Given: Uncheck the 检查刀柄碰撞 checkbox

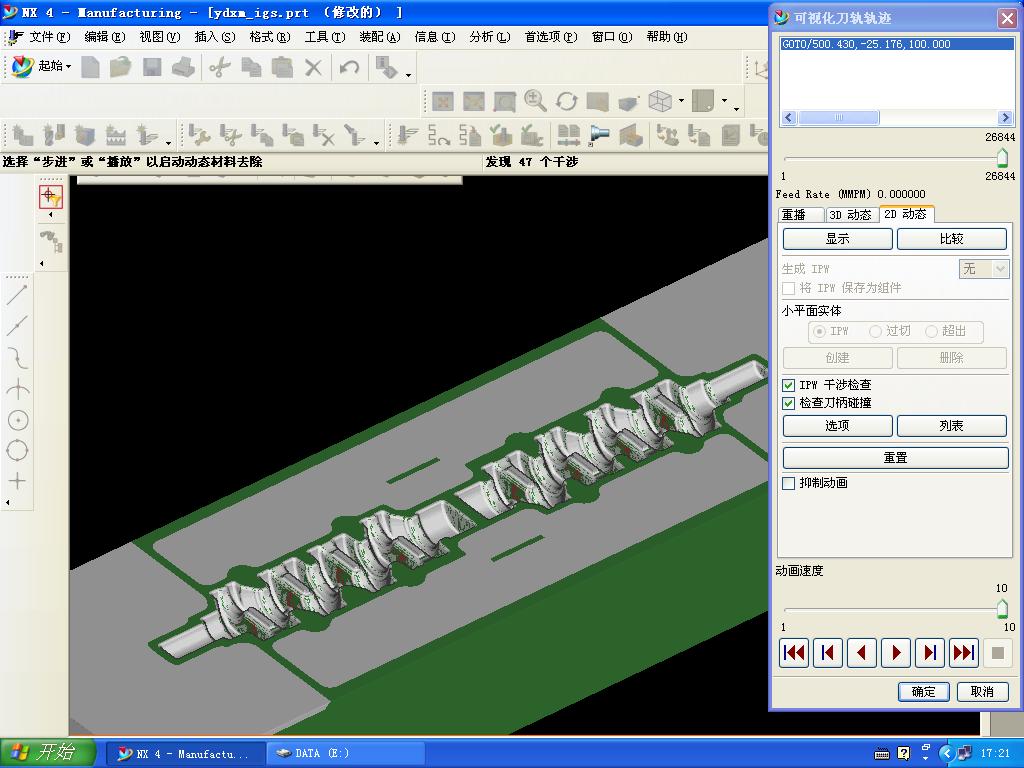Looking at the screenshot, I should pyautogui.click(x=789, y=403).
